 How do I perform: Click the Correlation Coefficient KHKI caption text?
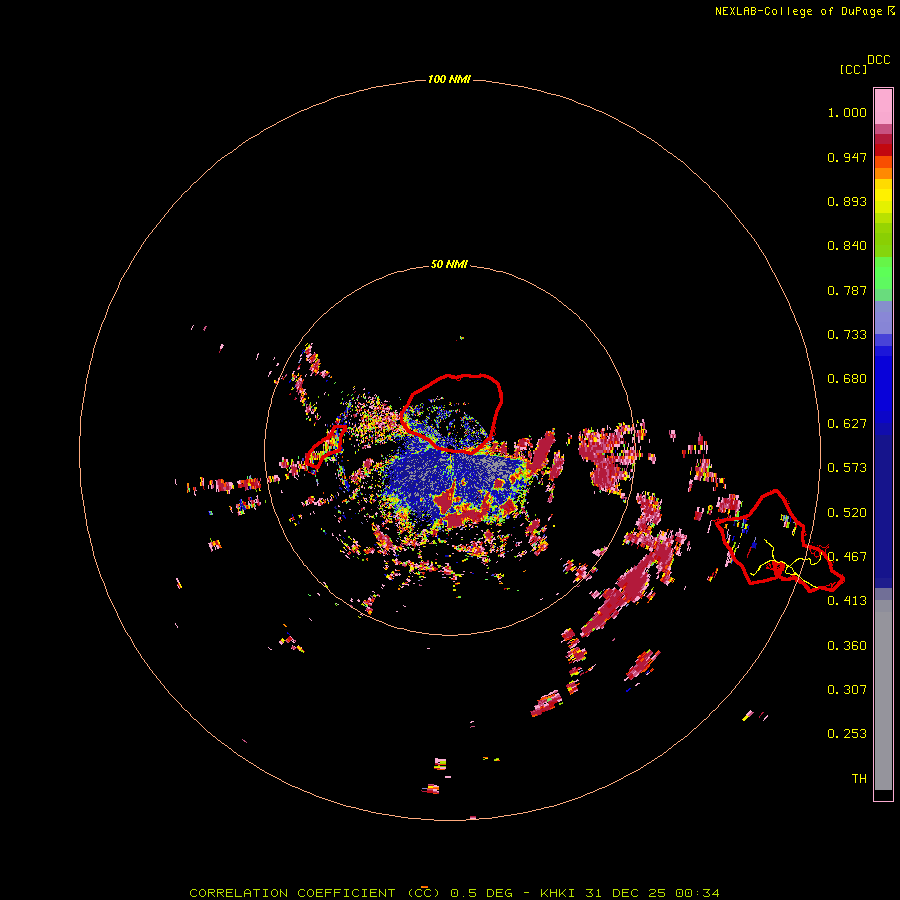[454, 893]
